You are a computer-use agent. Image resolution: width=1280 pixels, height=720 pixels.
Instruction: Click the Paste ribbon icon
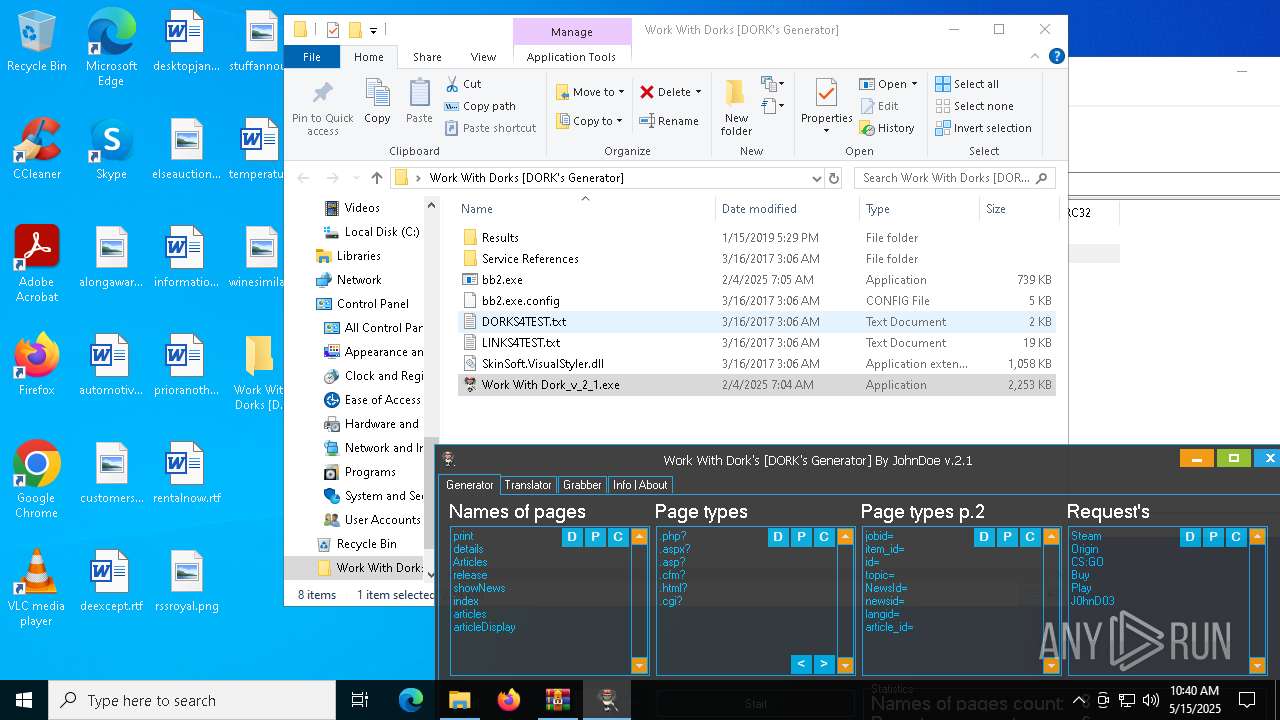click(419, 102)
